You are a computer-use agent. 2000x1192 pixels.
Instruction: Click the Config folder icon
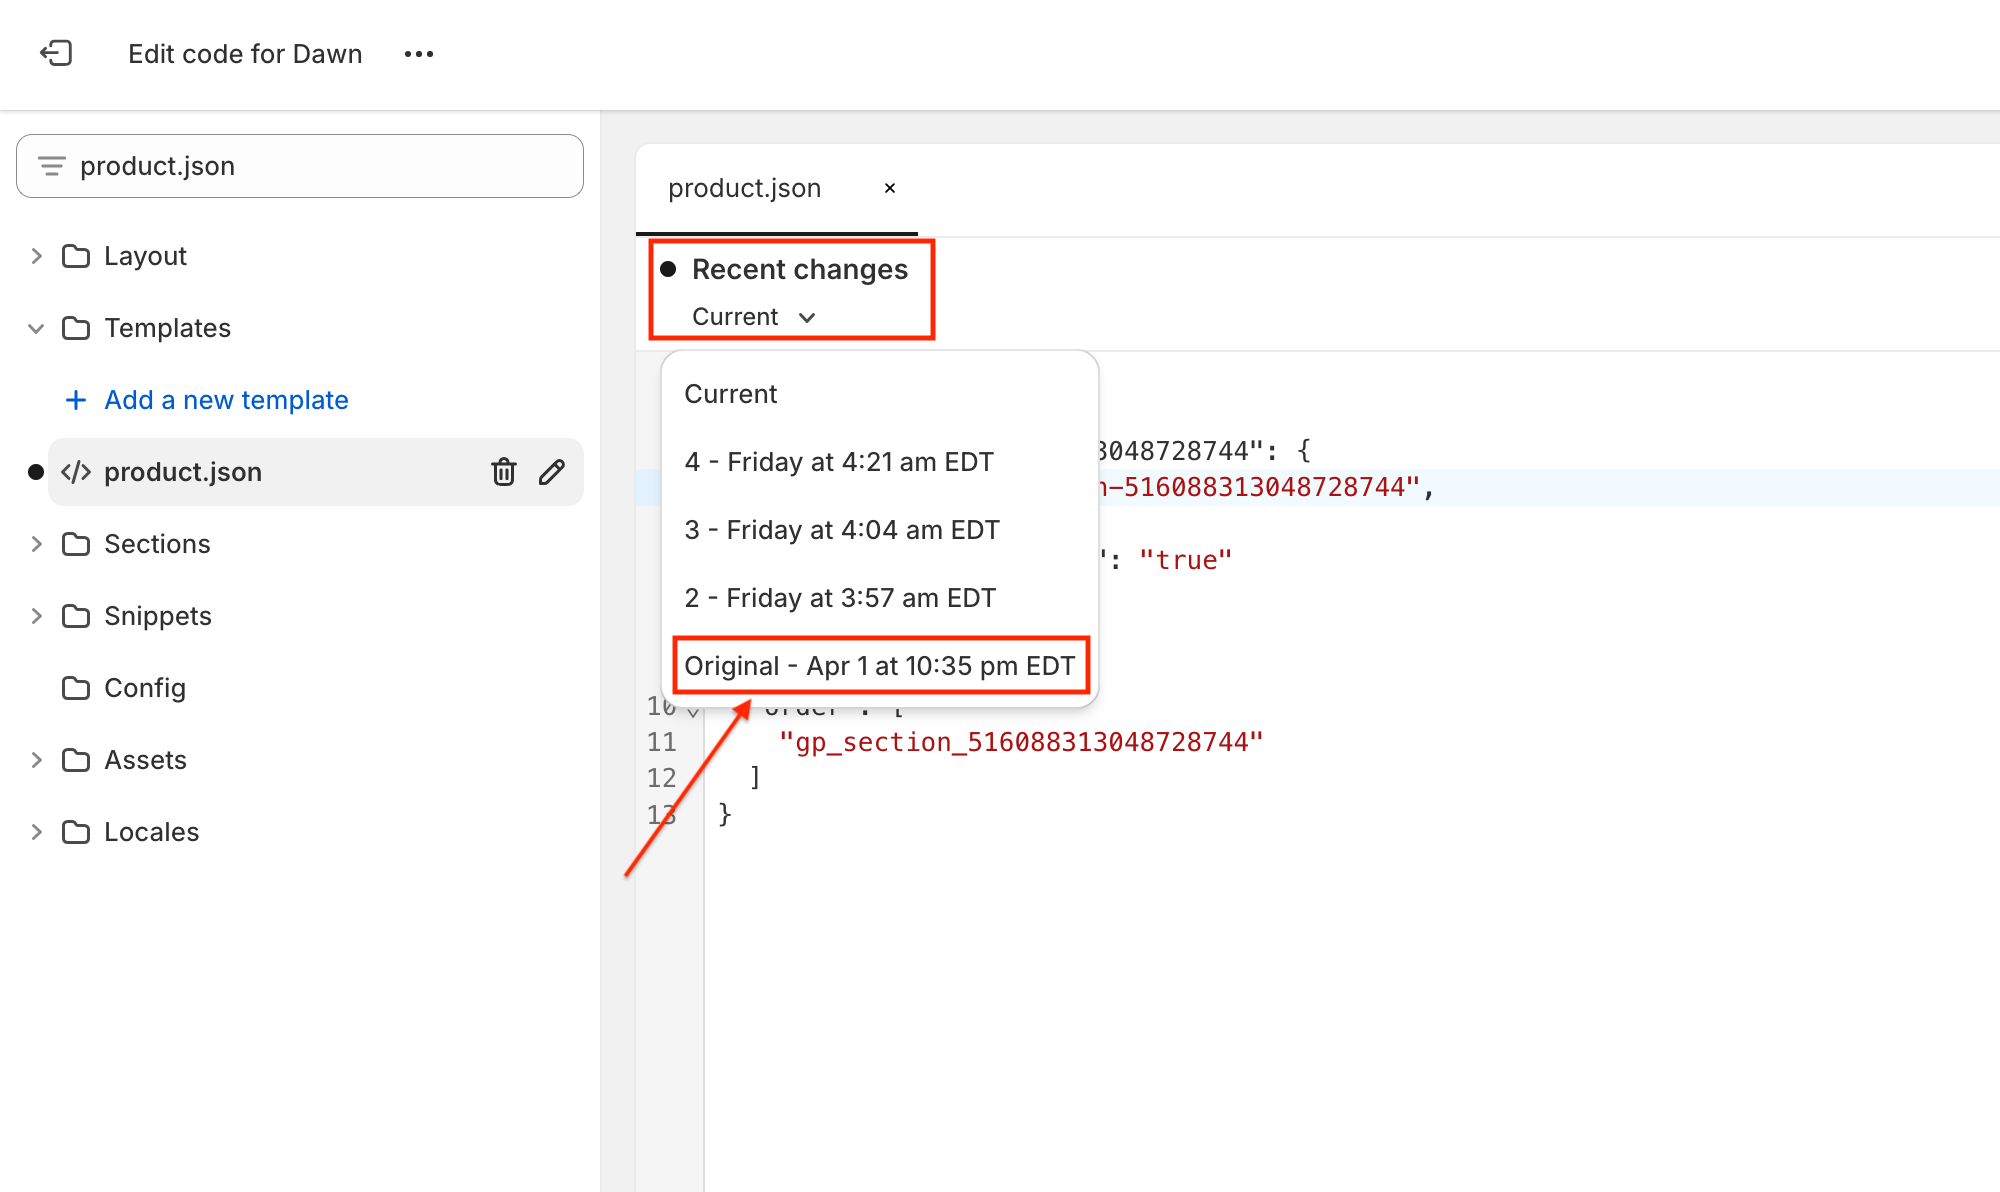coord(76,688)
